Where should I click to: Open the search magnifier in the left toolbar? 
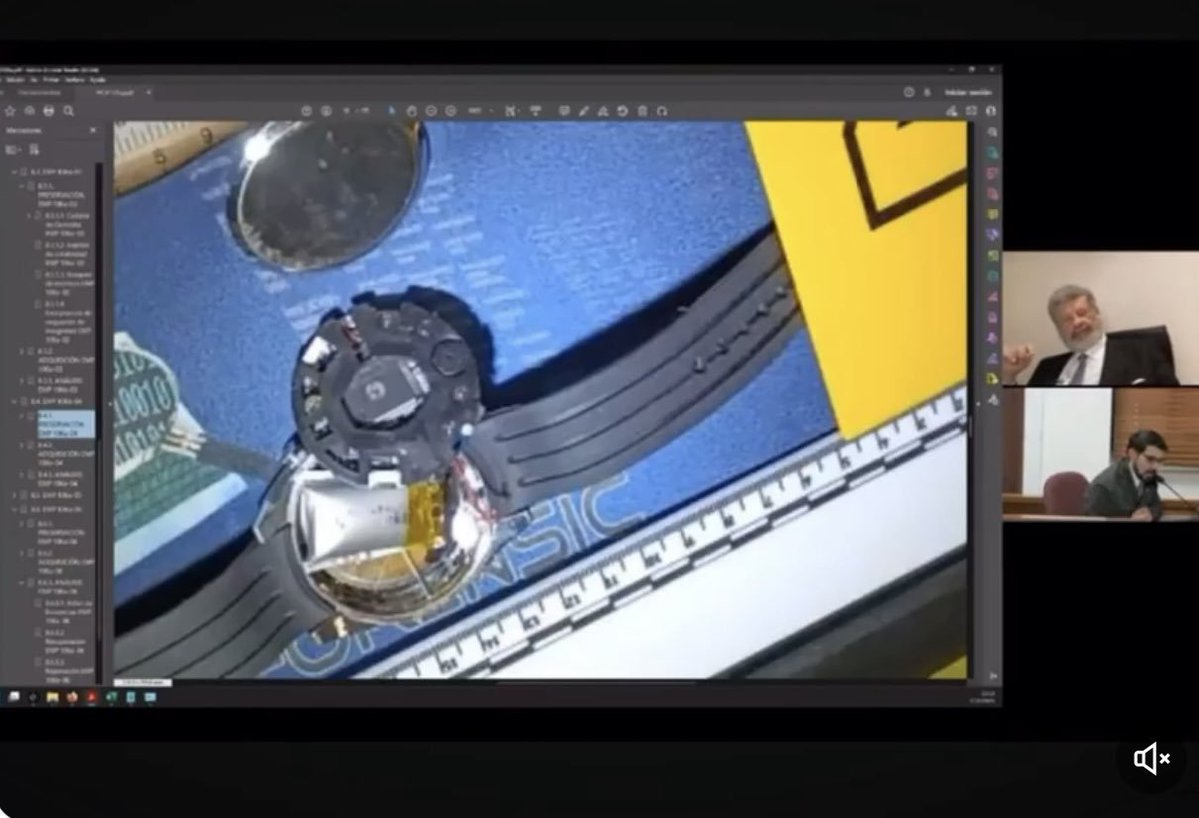[x=69, y=111]
